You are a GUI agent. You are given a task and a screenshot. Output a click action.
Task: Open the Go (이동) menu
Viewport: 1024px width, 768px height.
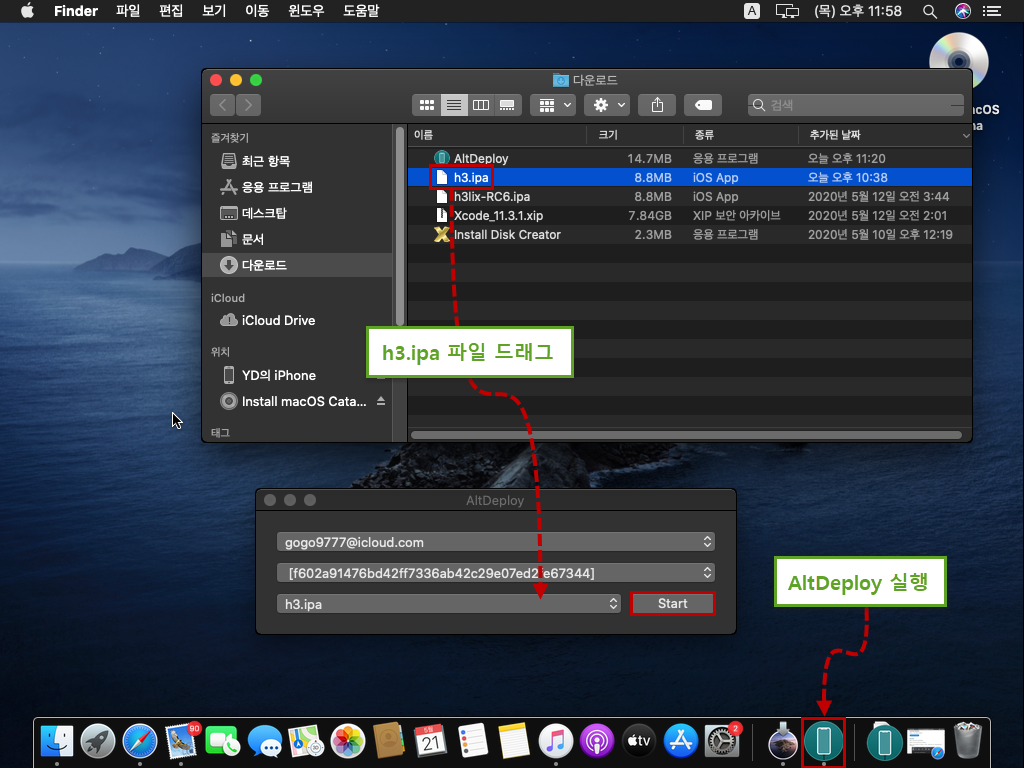click(x=257, y=11)
